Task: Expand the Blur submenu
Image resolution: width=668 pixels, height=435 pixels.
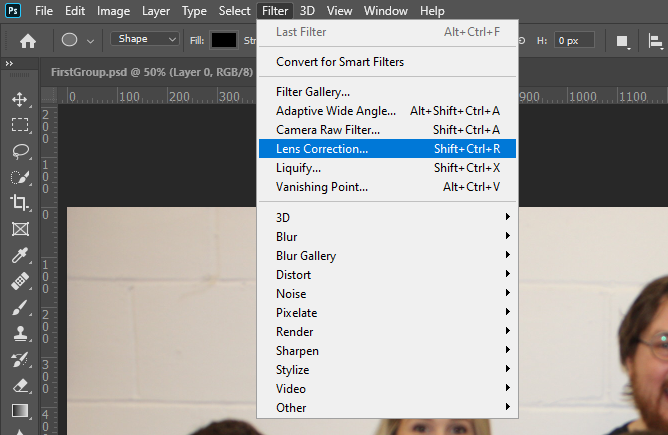Action: tap(387, 236)
